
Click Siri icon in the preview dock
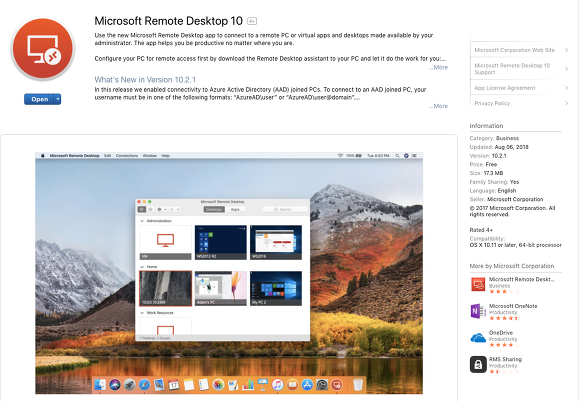115,385
